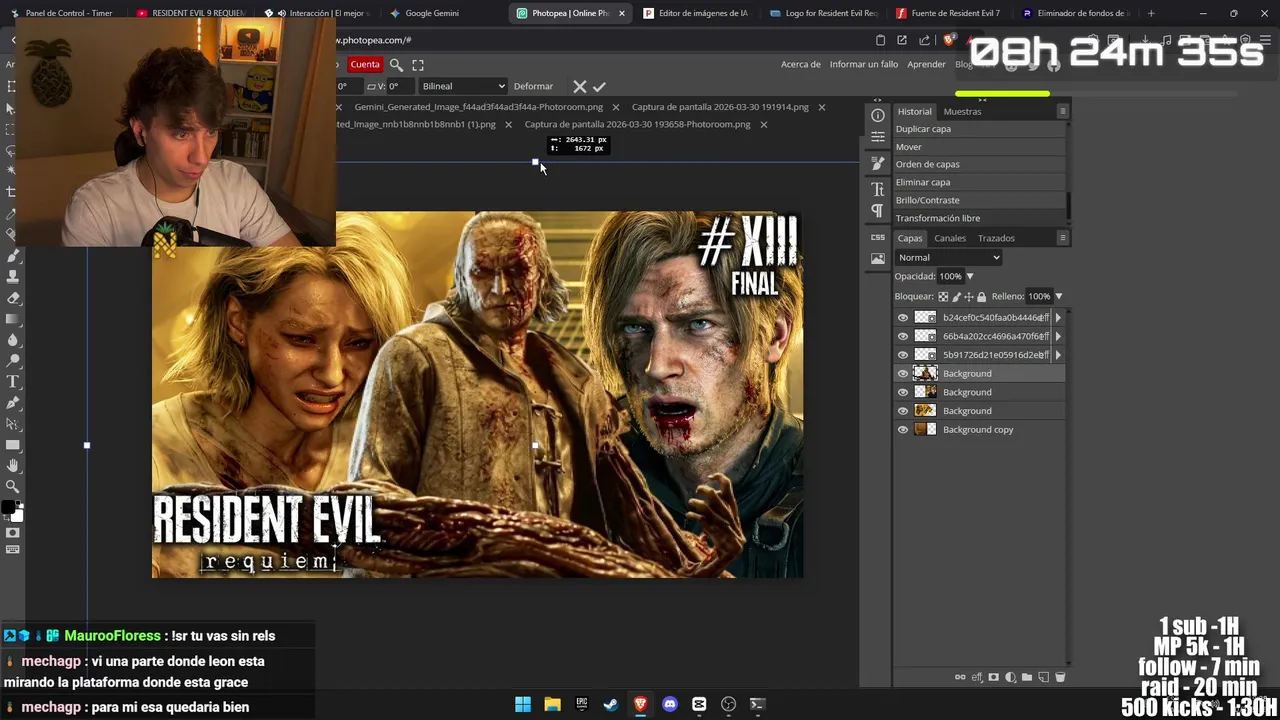The height and width of the screenshot is (720, 1280).
Task: Toggle lock position
Action: [968, 297]
